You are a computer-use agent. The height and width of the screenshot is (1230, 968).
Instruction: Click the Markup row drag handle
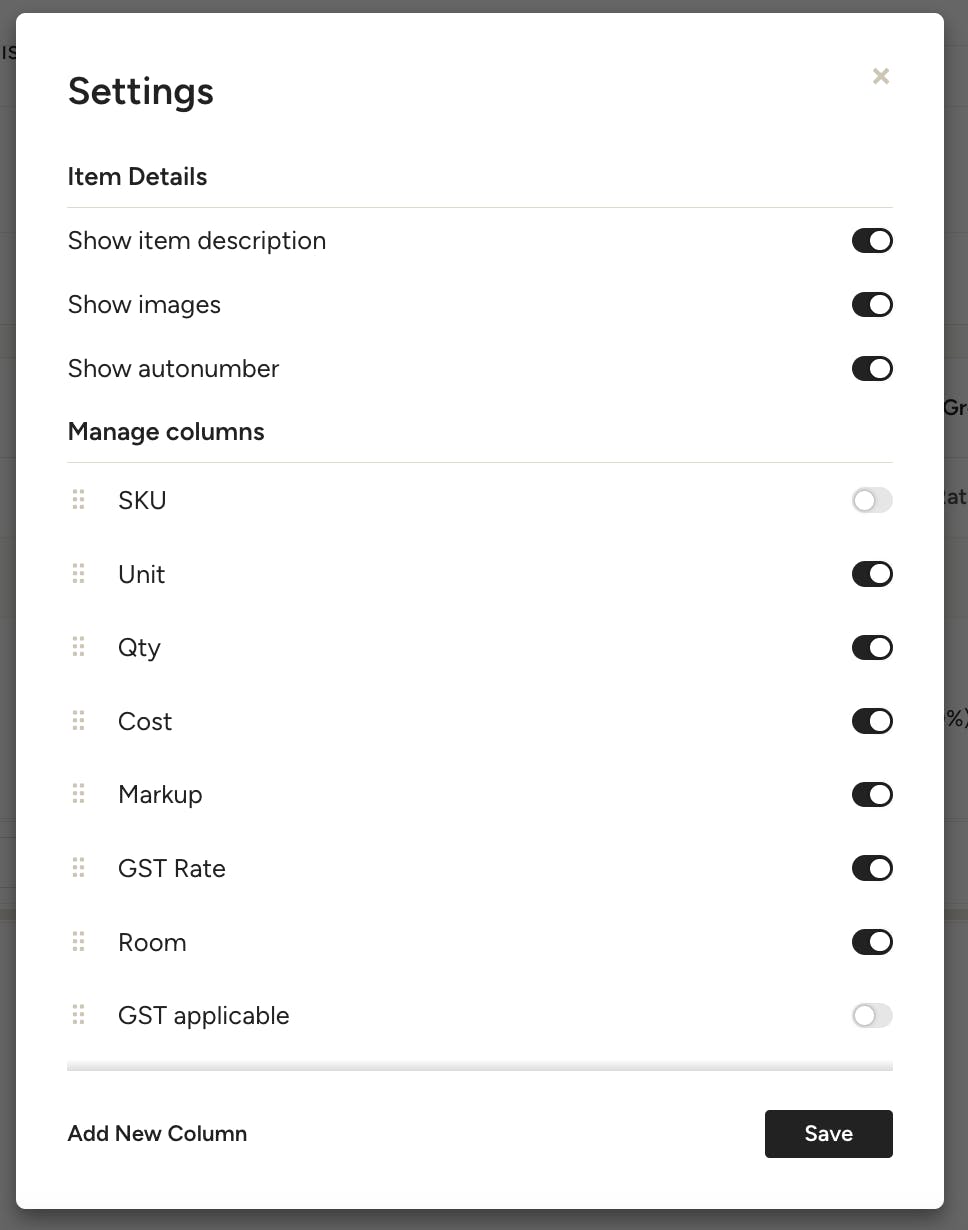click(x=79, y=794)
